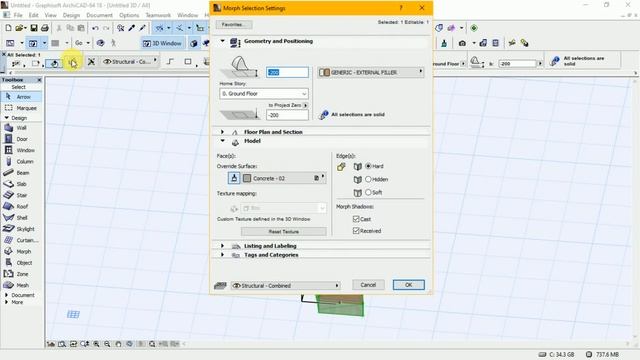The height and width of the screenshot is (360, 640).
Task: Select the Hard edge radio button
Action: [x=368, y=166]
